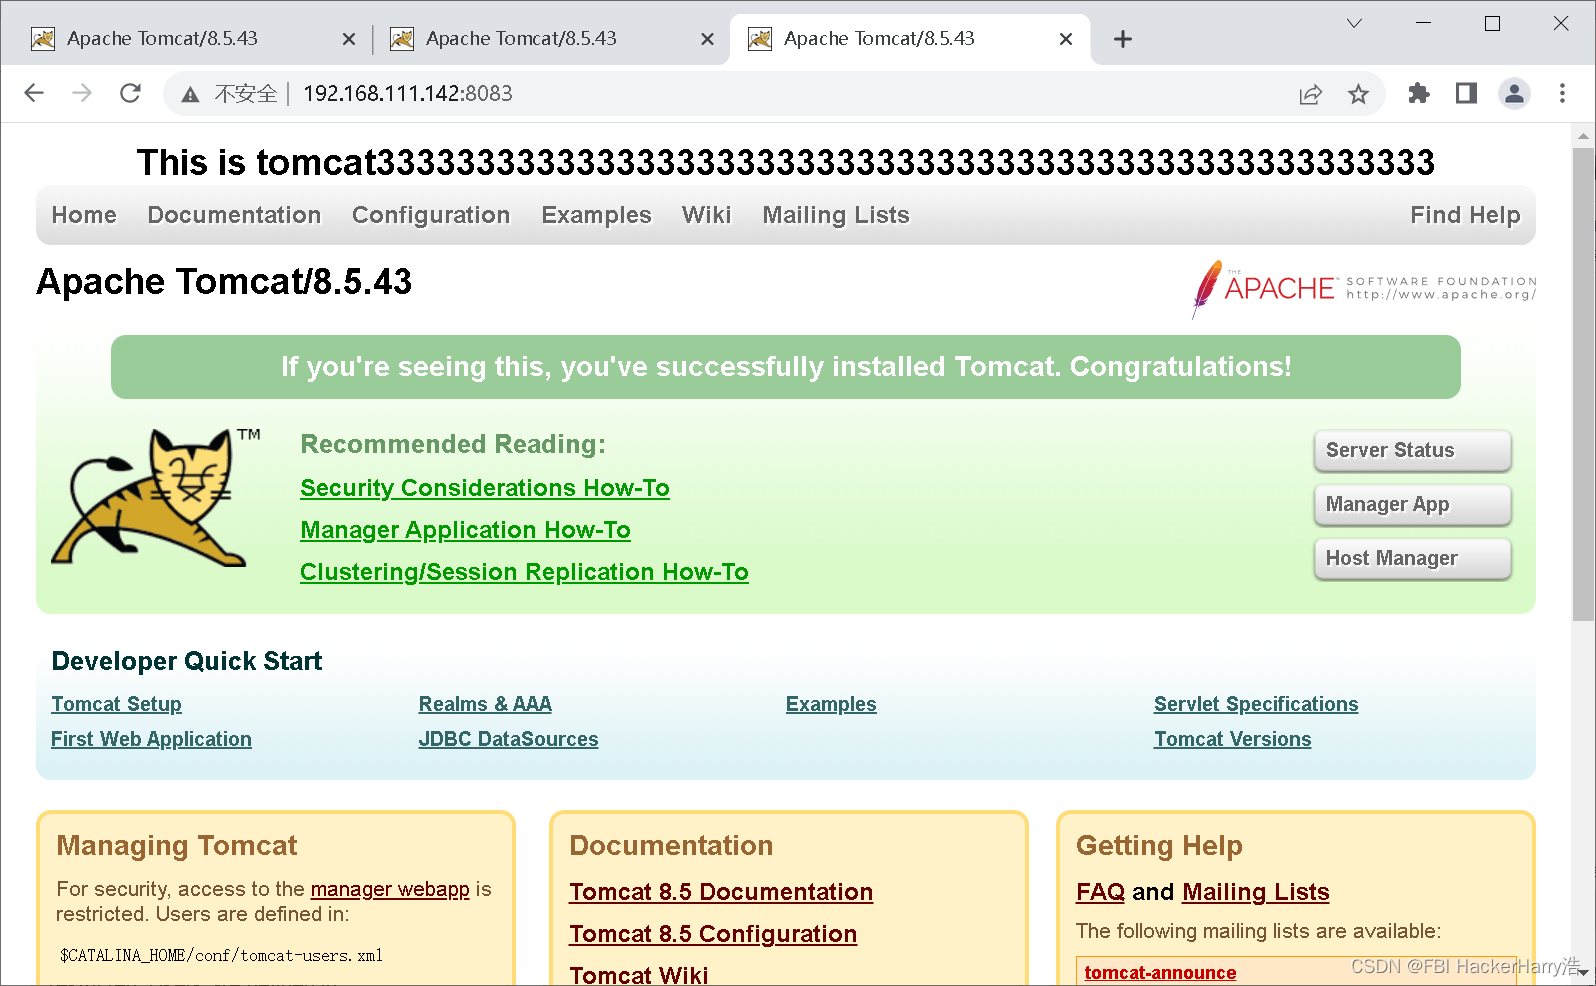
Task: Bookmark this page with the star icon
Action: (x=1358, y=94)
